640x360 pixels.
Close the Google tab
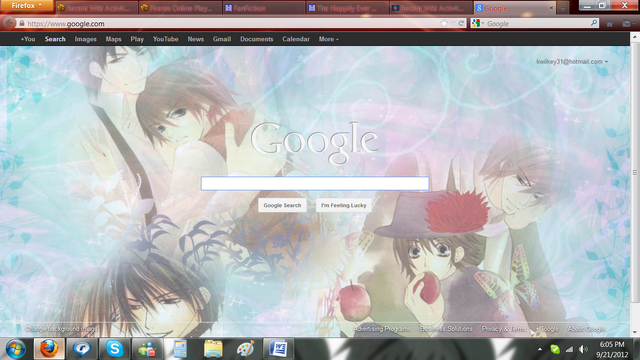click(x=551, y=8)
